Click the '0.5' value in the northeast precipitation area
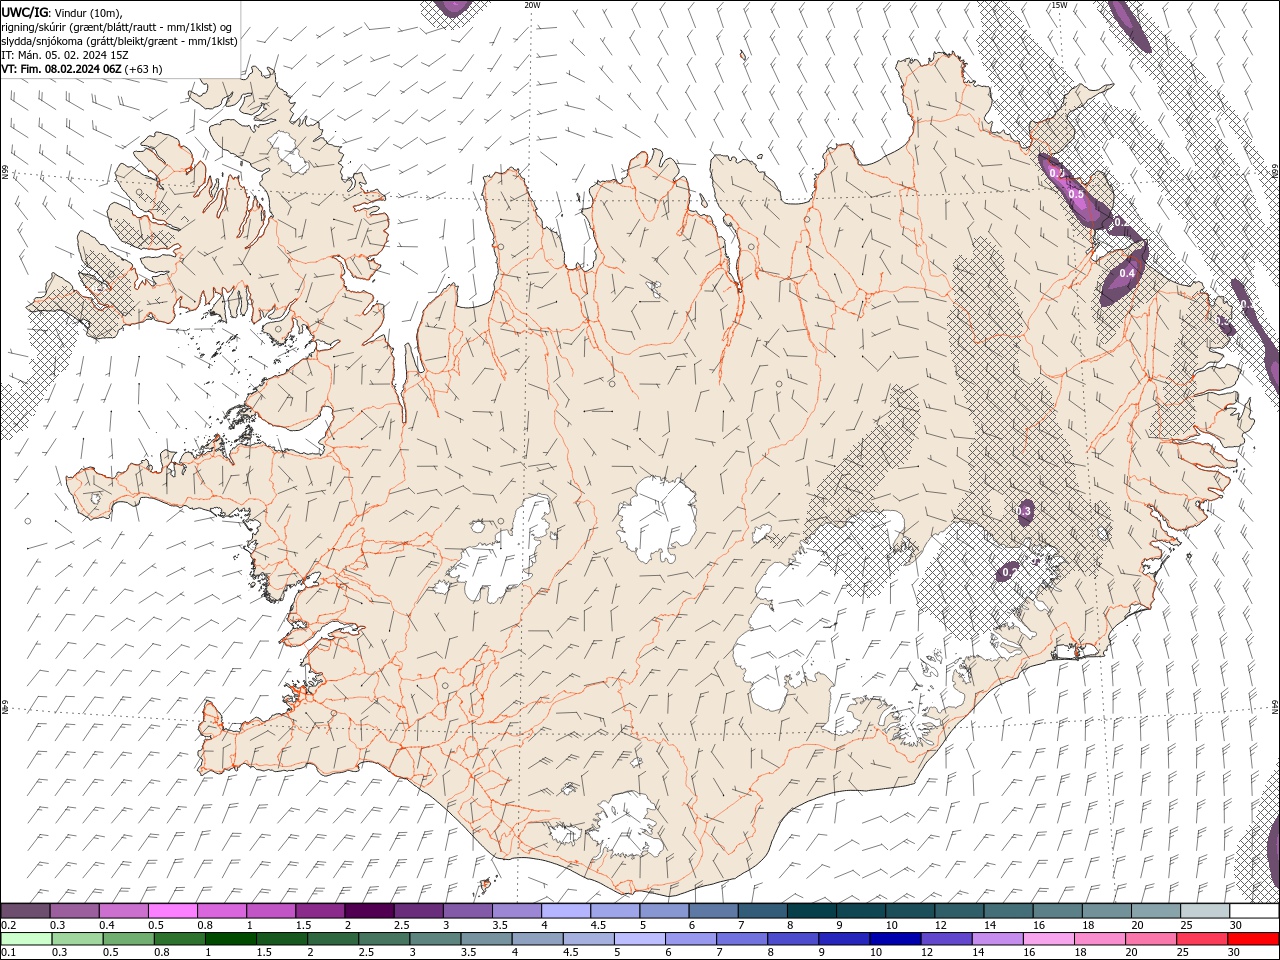The image size is (1280, 960). 1076,194
